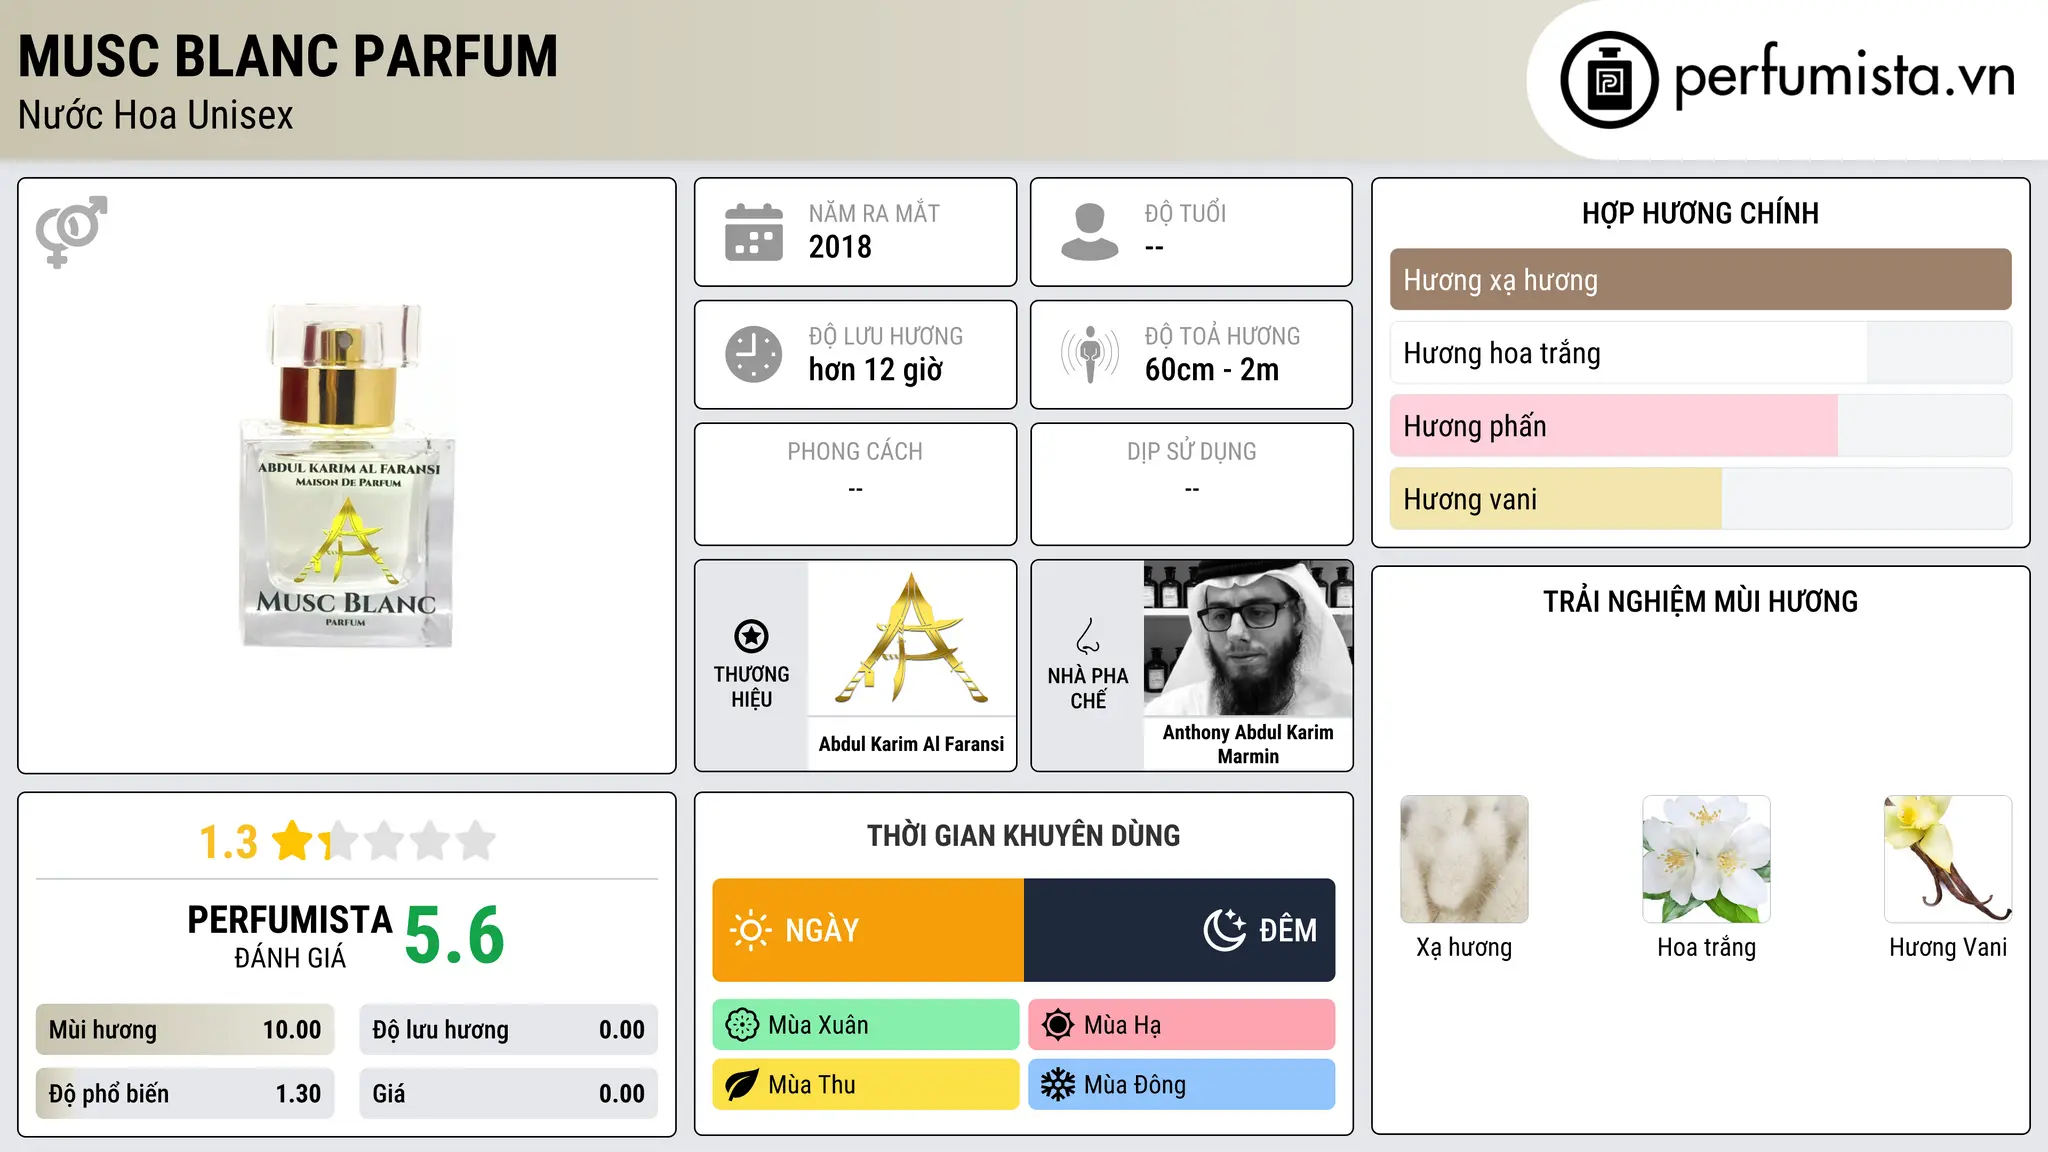Open the perfumista.vn site name
The width and height of the screenshot is (2048, 1152).
point(1844,76)
